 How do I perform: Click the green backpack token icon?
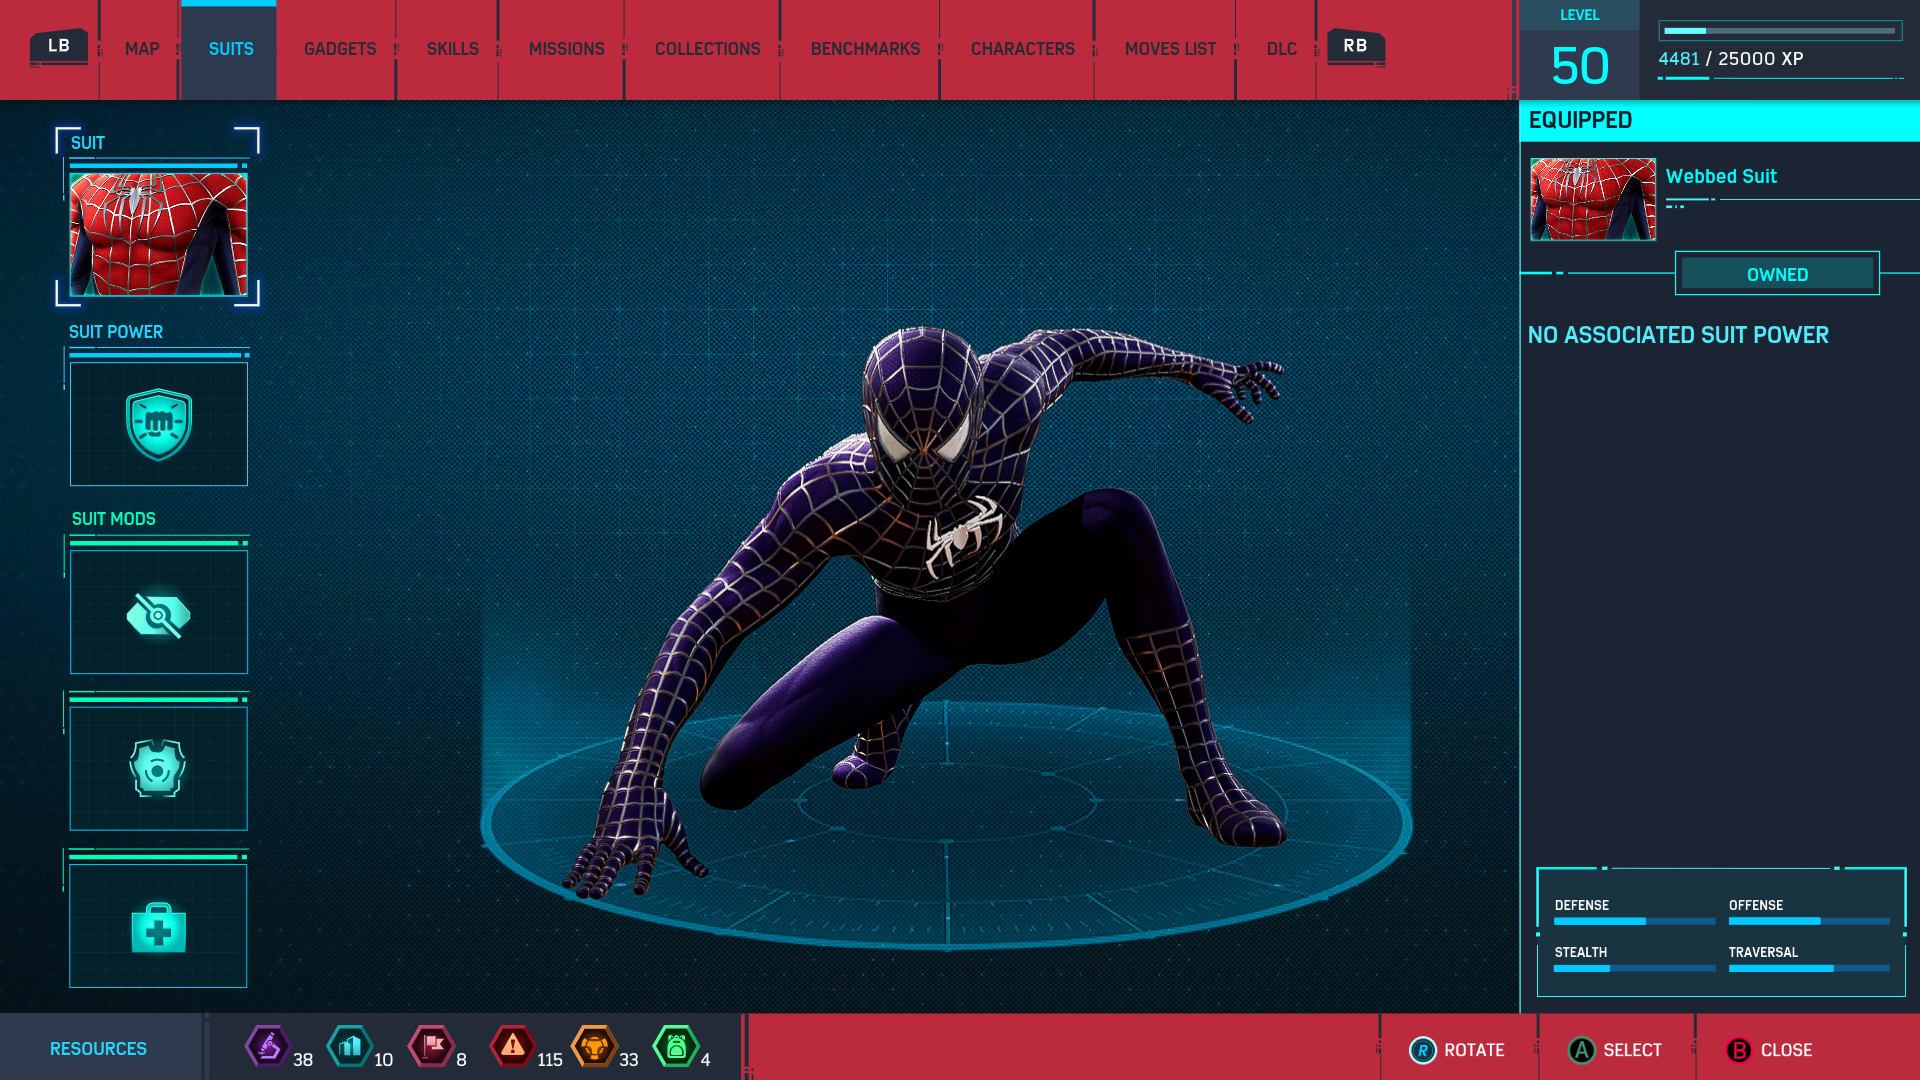coord(676,1047)
